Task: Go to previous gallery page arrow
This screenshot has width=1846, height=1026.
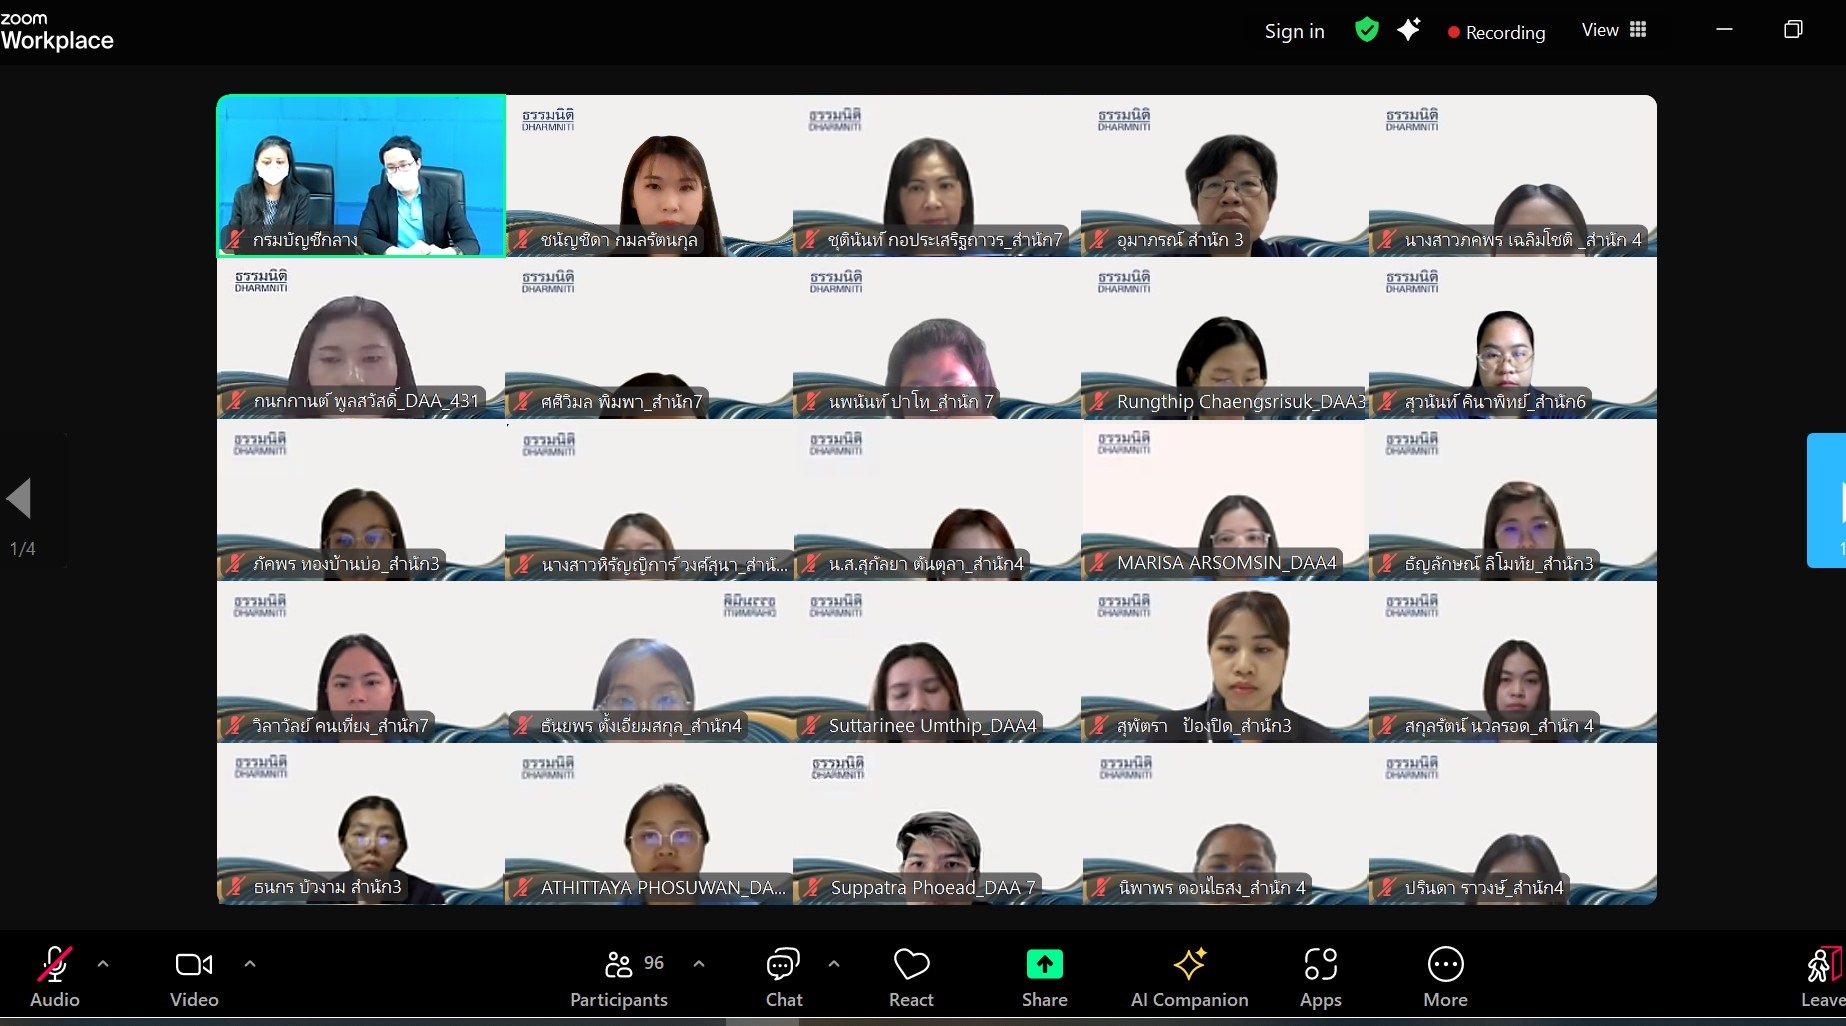Action: (20, 498)
